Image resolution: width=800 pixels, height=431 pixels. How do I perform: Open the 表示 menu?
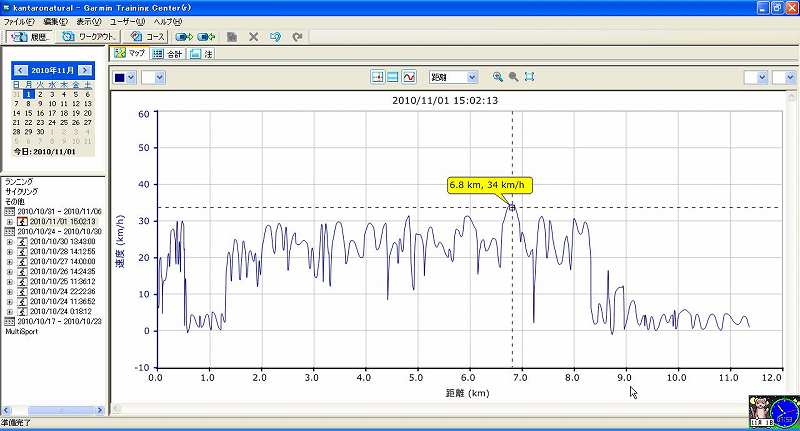click(x=89, y=22)
